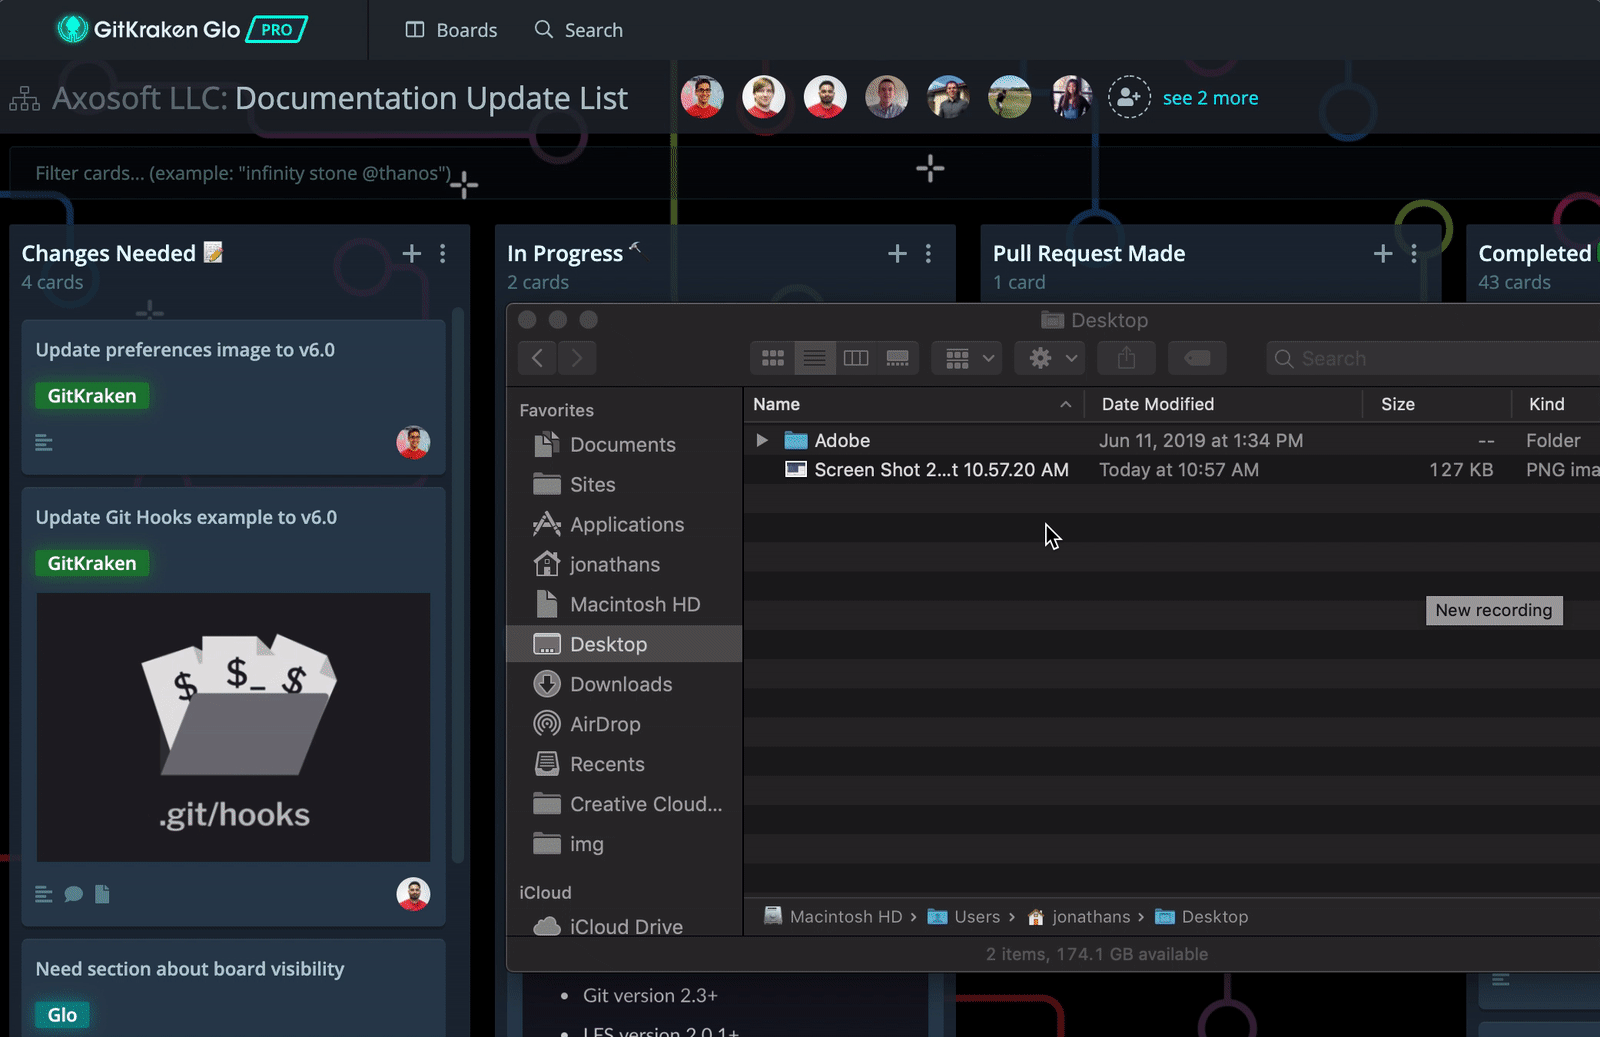Click GitKraken label on Update Git Hooks card
Viewport: 1600px width, 1037px height.
coord(92,563)
